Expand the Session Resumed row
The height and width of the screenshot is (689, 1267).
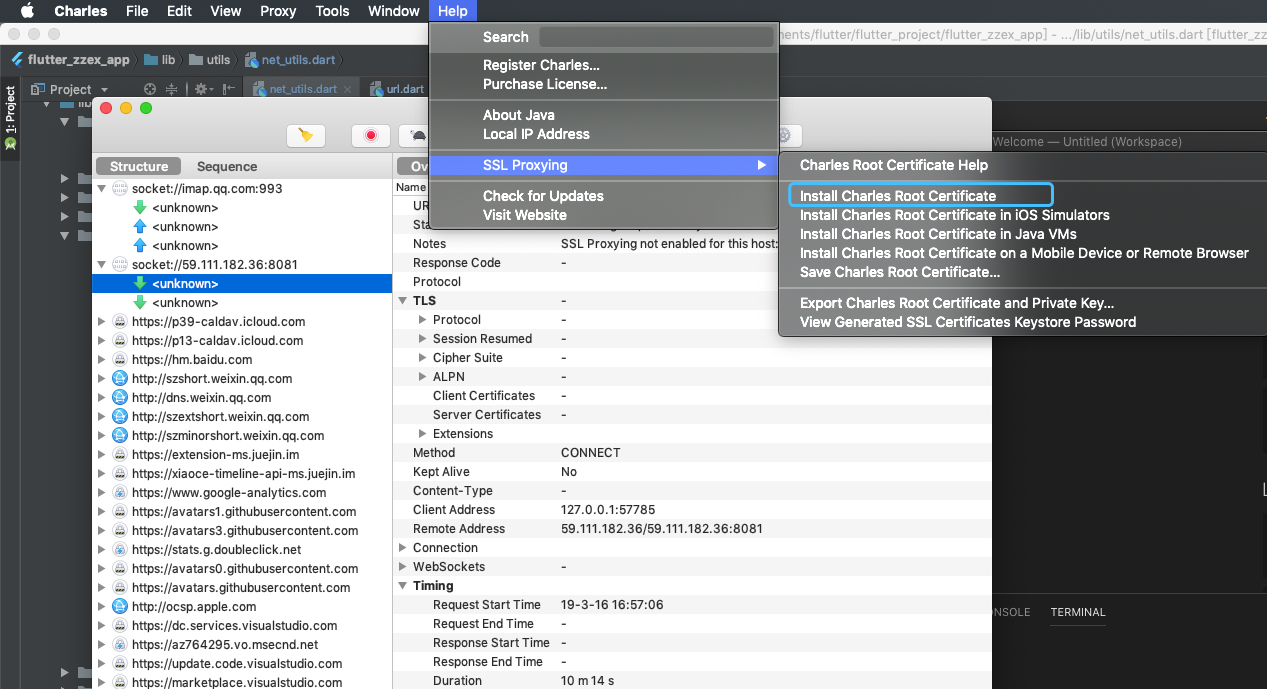click(423, 339)
